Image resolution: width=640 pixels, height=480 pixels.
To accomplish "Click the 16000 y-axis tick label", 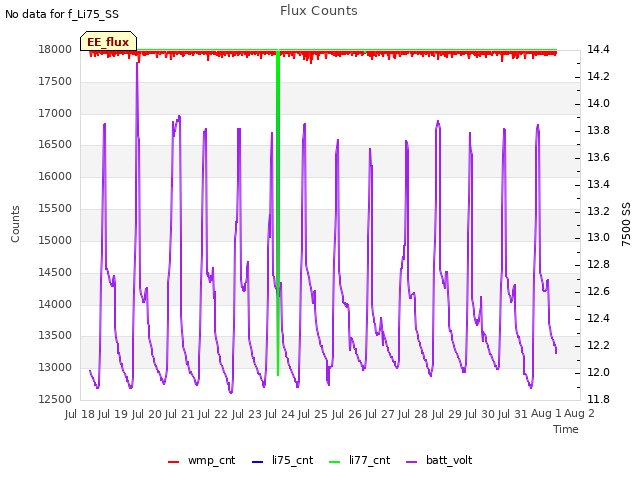I will 55,176.
